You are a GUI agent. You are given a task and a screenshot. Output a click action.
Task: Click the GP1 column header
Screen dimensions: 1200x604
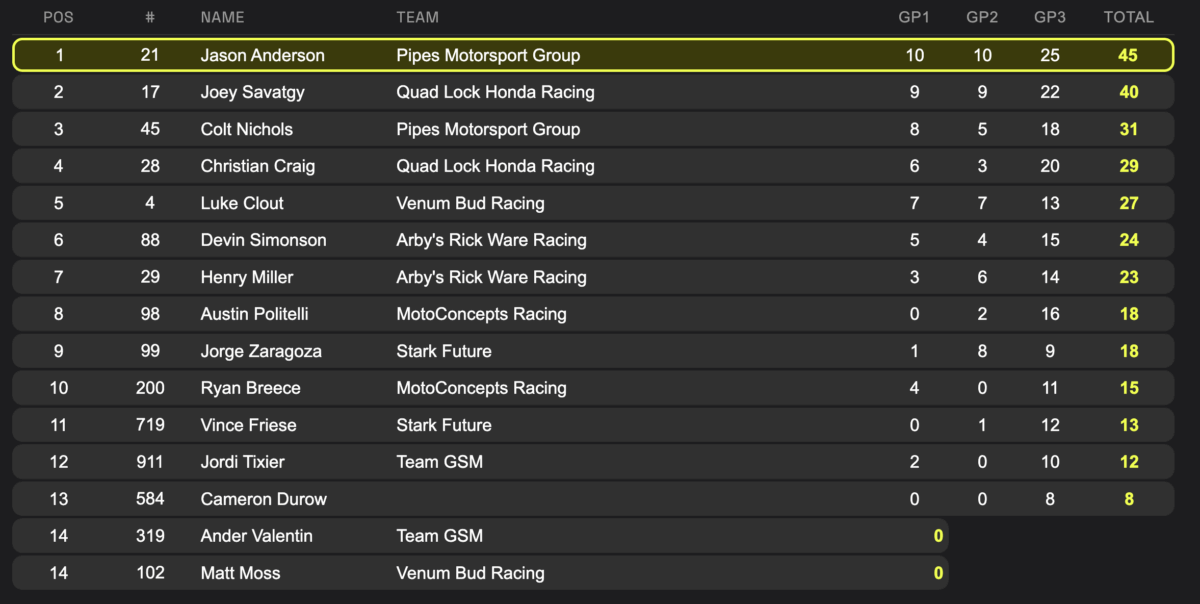coord(914,17)
